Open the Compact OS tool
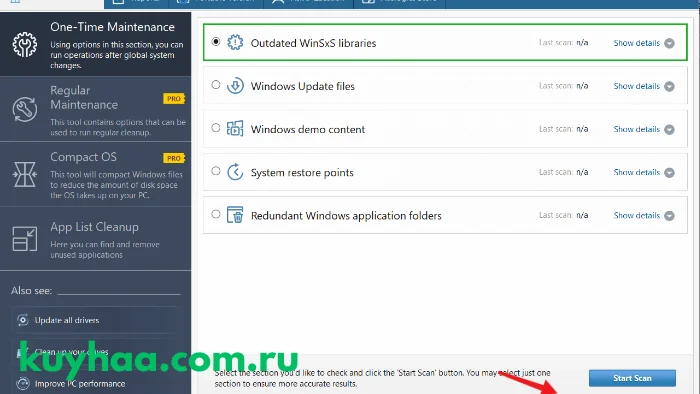The height and width of the screenshot is (394, 700). pos(96,174)
